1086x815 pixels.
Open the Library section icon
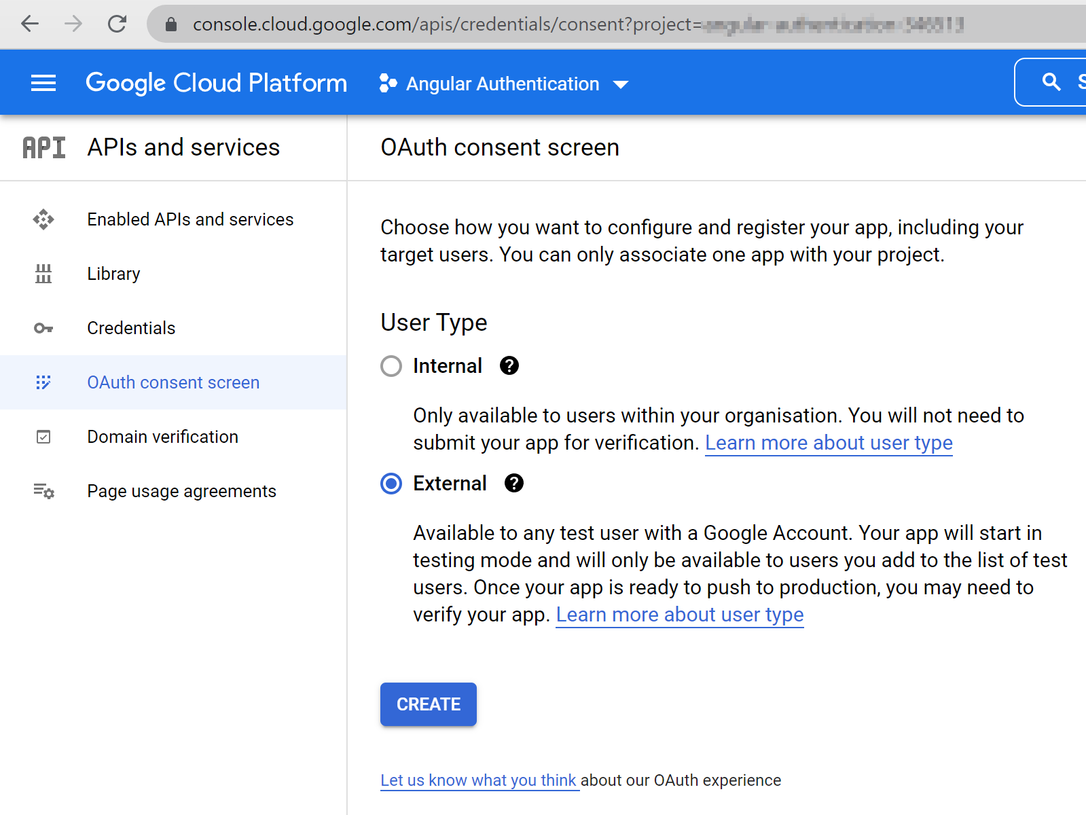[43, 273]
